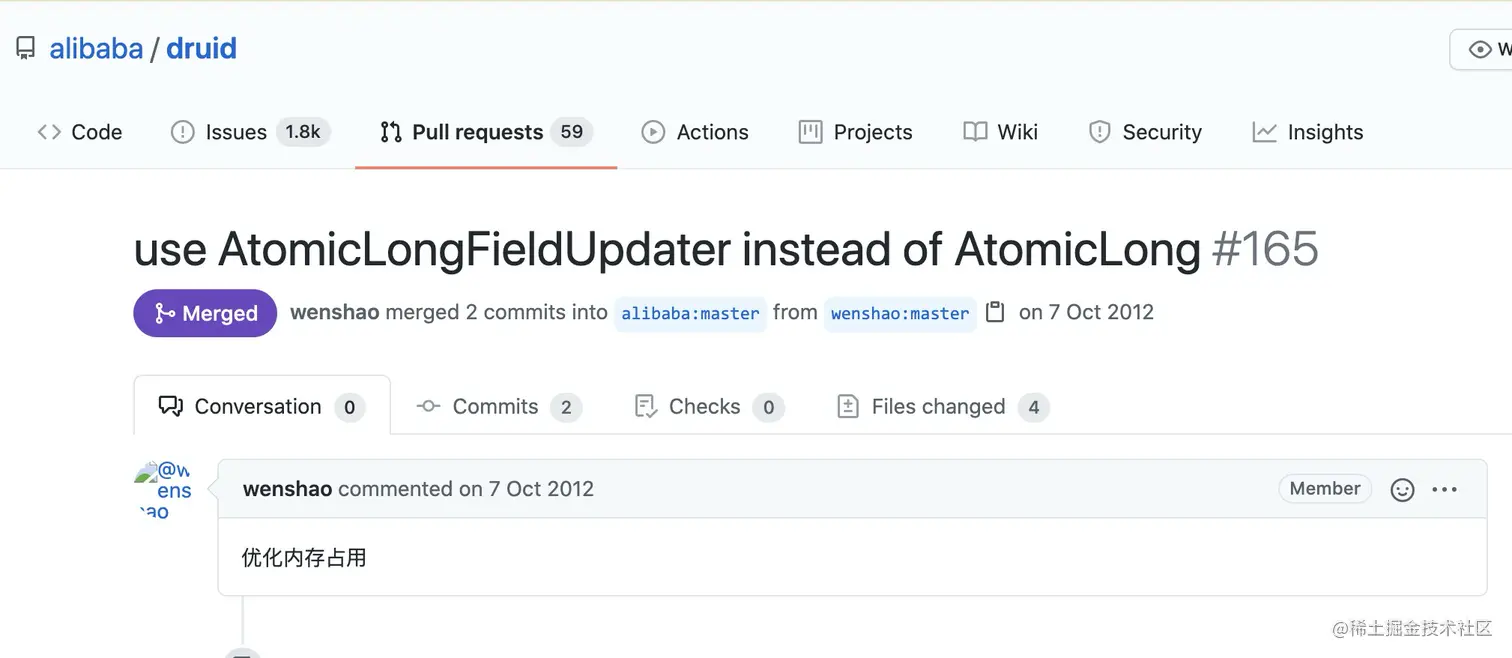
Task: Switch to Files changed tab
Action: tap(942, 407)
